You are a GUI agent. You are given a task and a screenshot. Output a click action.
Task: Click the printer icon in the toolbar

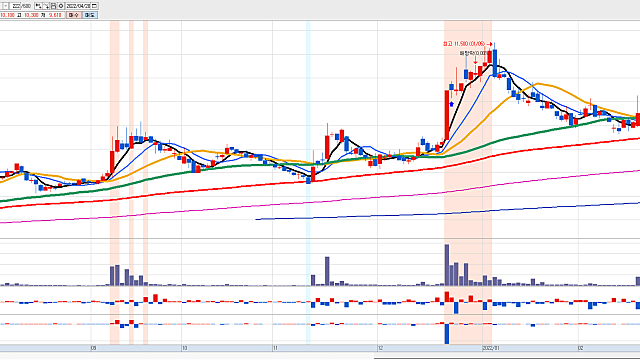coord(53,6)
